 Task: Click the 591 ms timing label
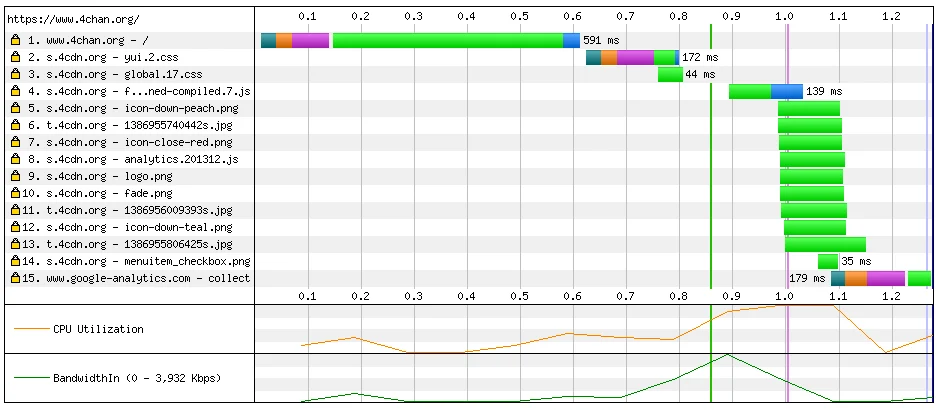(x=601, y=41)
